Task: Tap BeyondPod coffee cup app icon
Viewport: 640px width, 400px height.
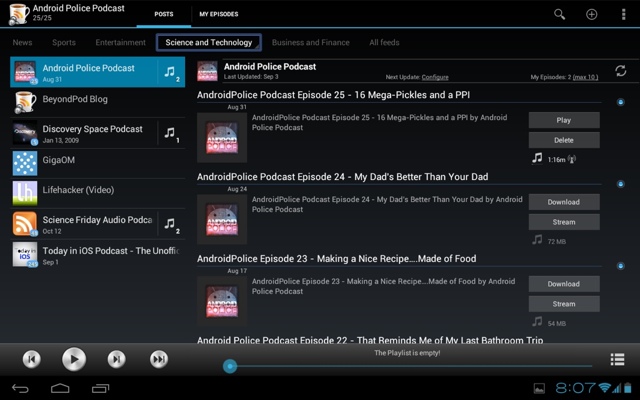Action: click(18, 14)
